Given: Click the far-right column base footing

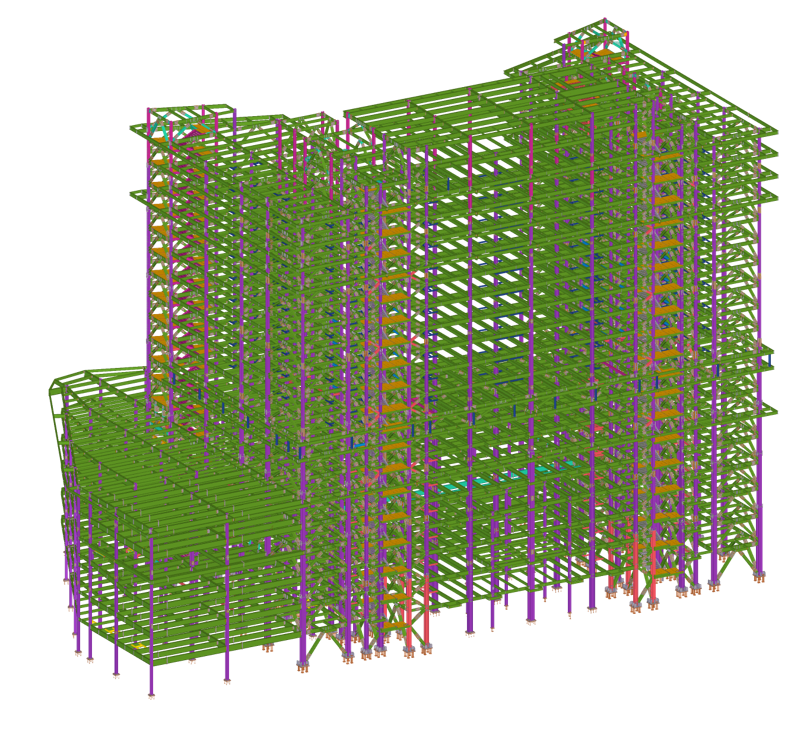Looking at the screenshot, I should tap(758, 575).
